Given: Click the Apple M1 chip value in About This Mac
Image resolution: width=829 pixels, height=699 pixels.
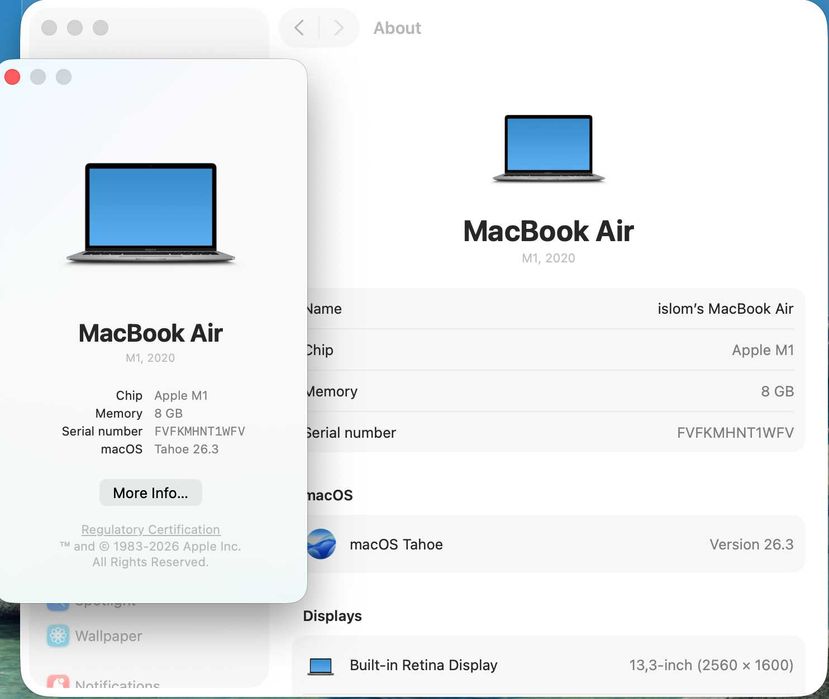Looking at the screenshot, I should click(181, 396).
